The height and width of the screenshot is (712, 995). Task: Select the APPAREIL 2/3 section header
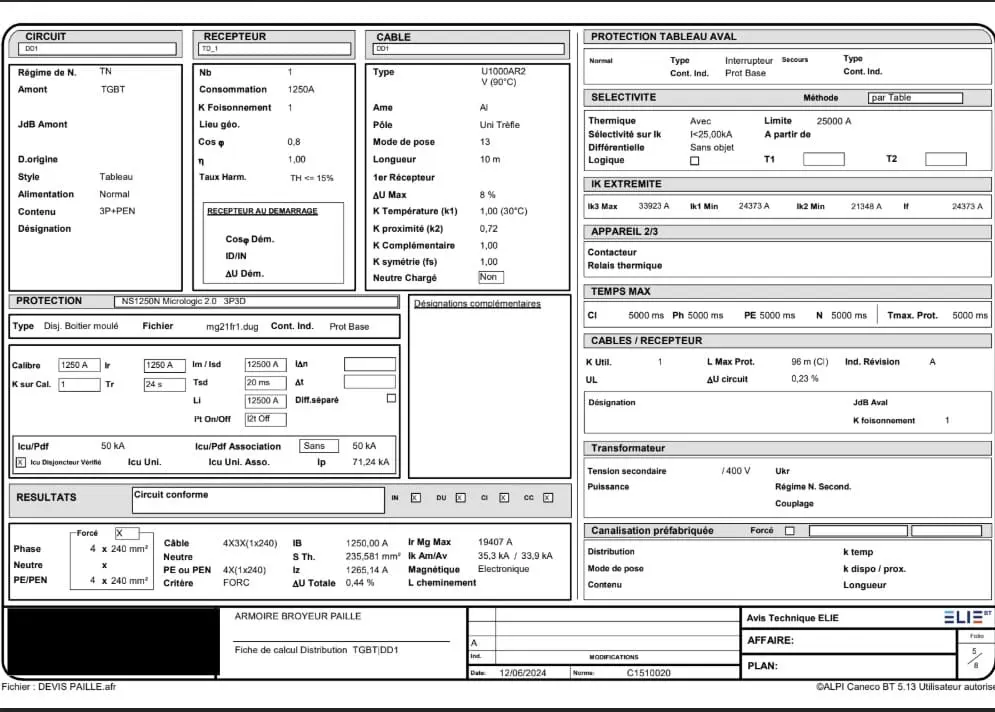click(x=787, y=232)
